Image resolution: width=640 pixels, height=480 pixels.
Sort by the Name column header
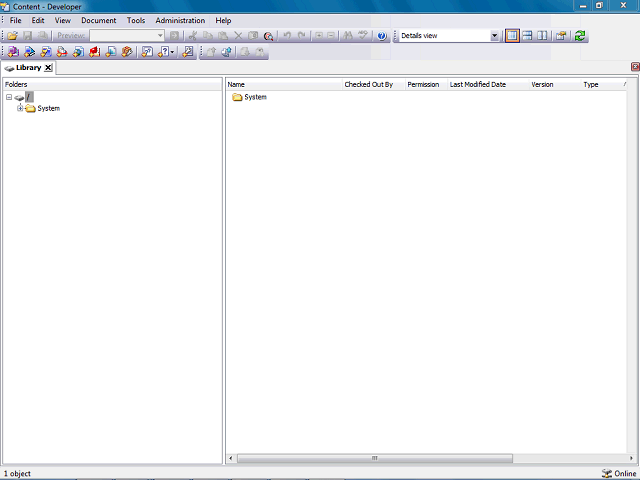point(284,84)
